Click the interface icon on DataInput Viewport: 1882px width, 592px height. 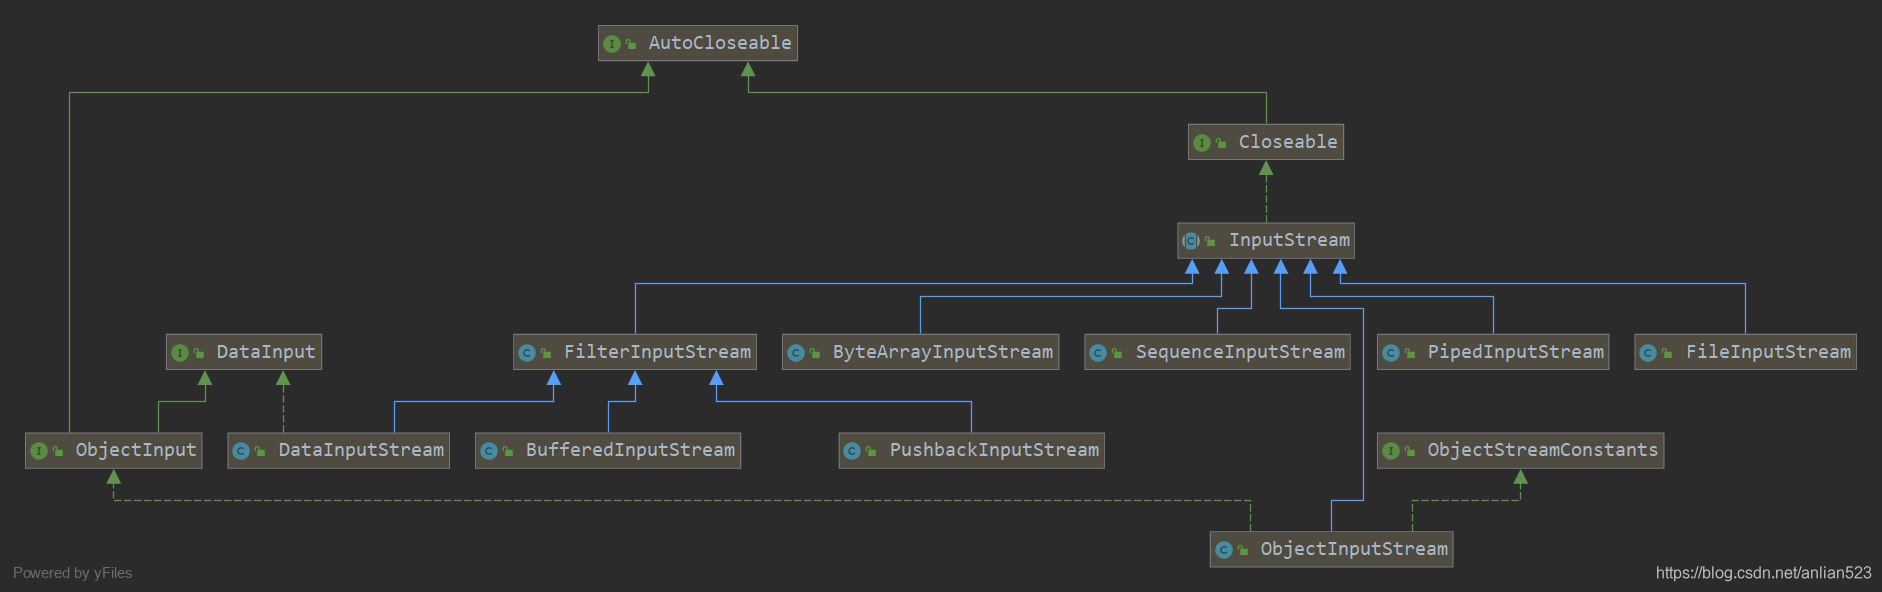click(180, 353)
